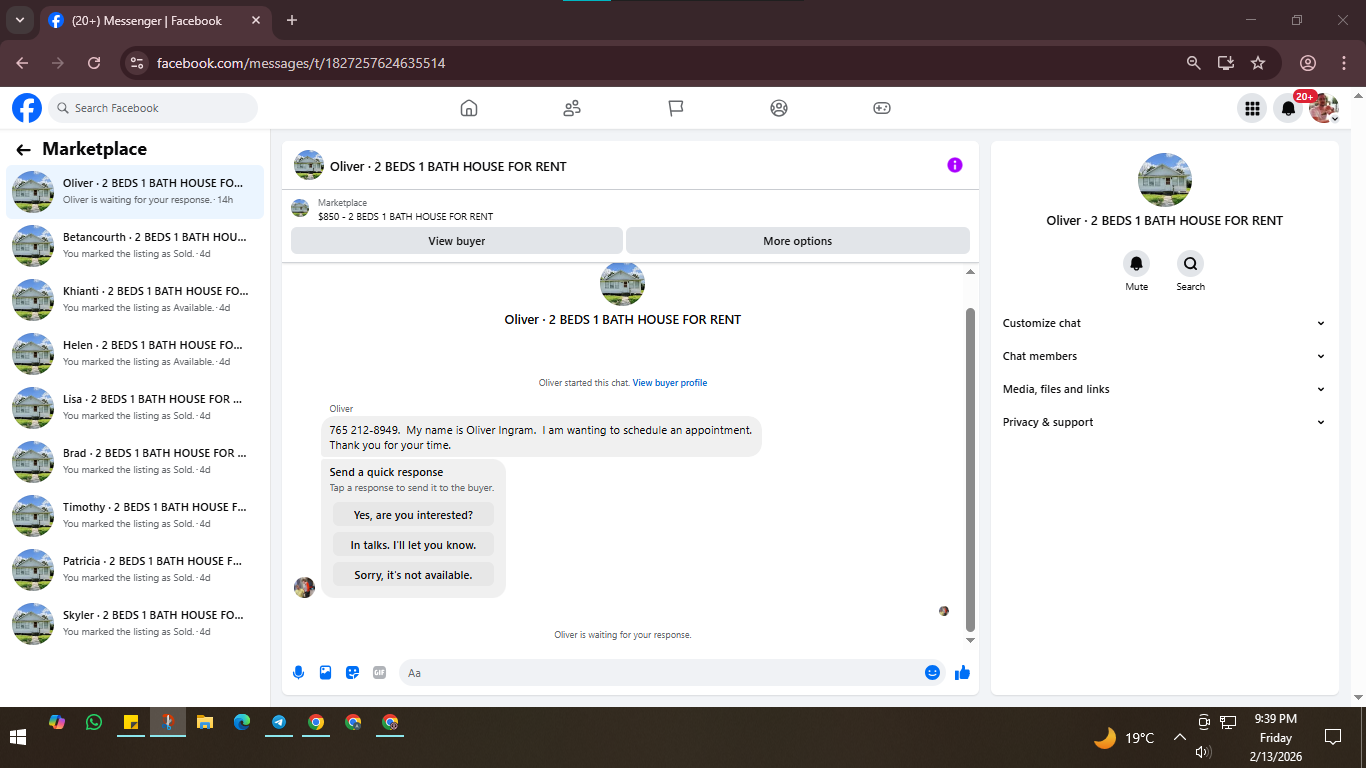Mute this chat with the bell icon

coord(1136,264)
